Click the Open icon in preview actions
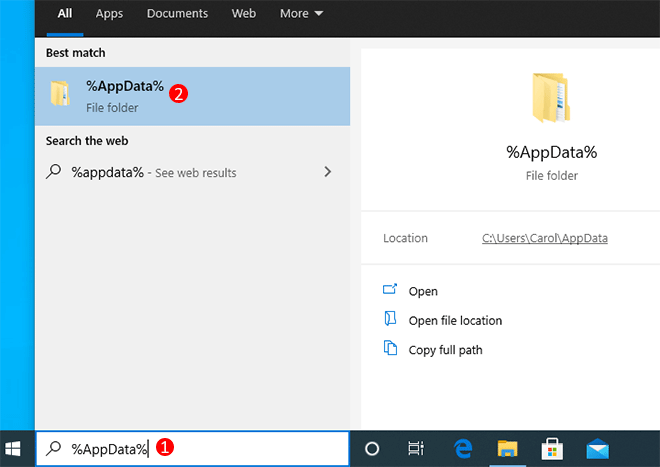This screenshot has width=660, height=467. pos(390,289)
